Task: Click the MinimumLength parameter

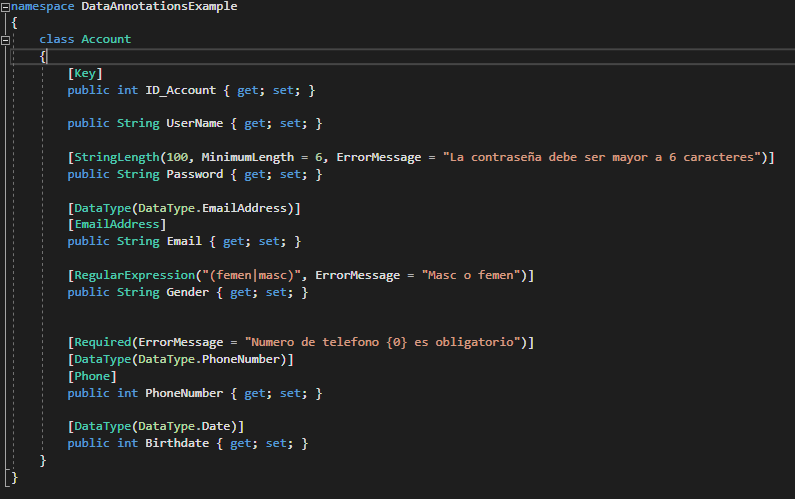Action: click(247, 157)
